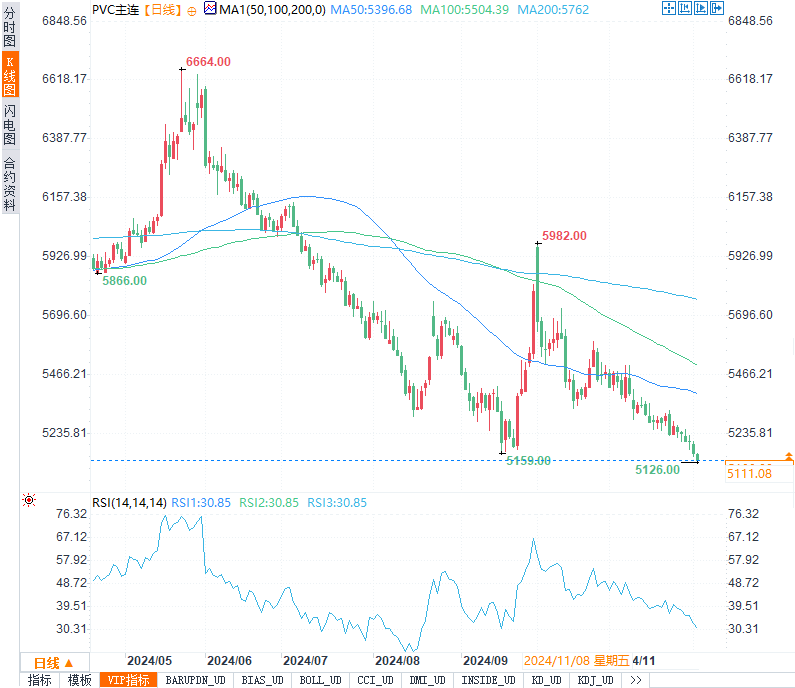Viewport: 795px width, 688px height.
Task: Click the 指标 button at bottom left
Action: point(39,680)
